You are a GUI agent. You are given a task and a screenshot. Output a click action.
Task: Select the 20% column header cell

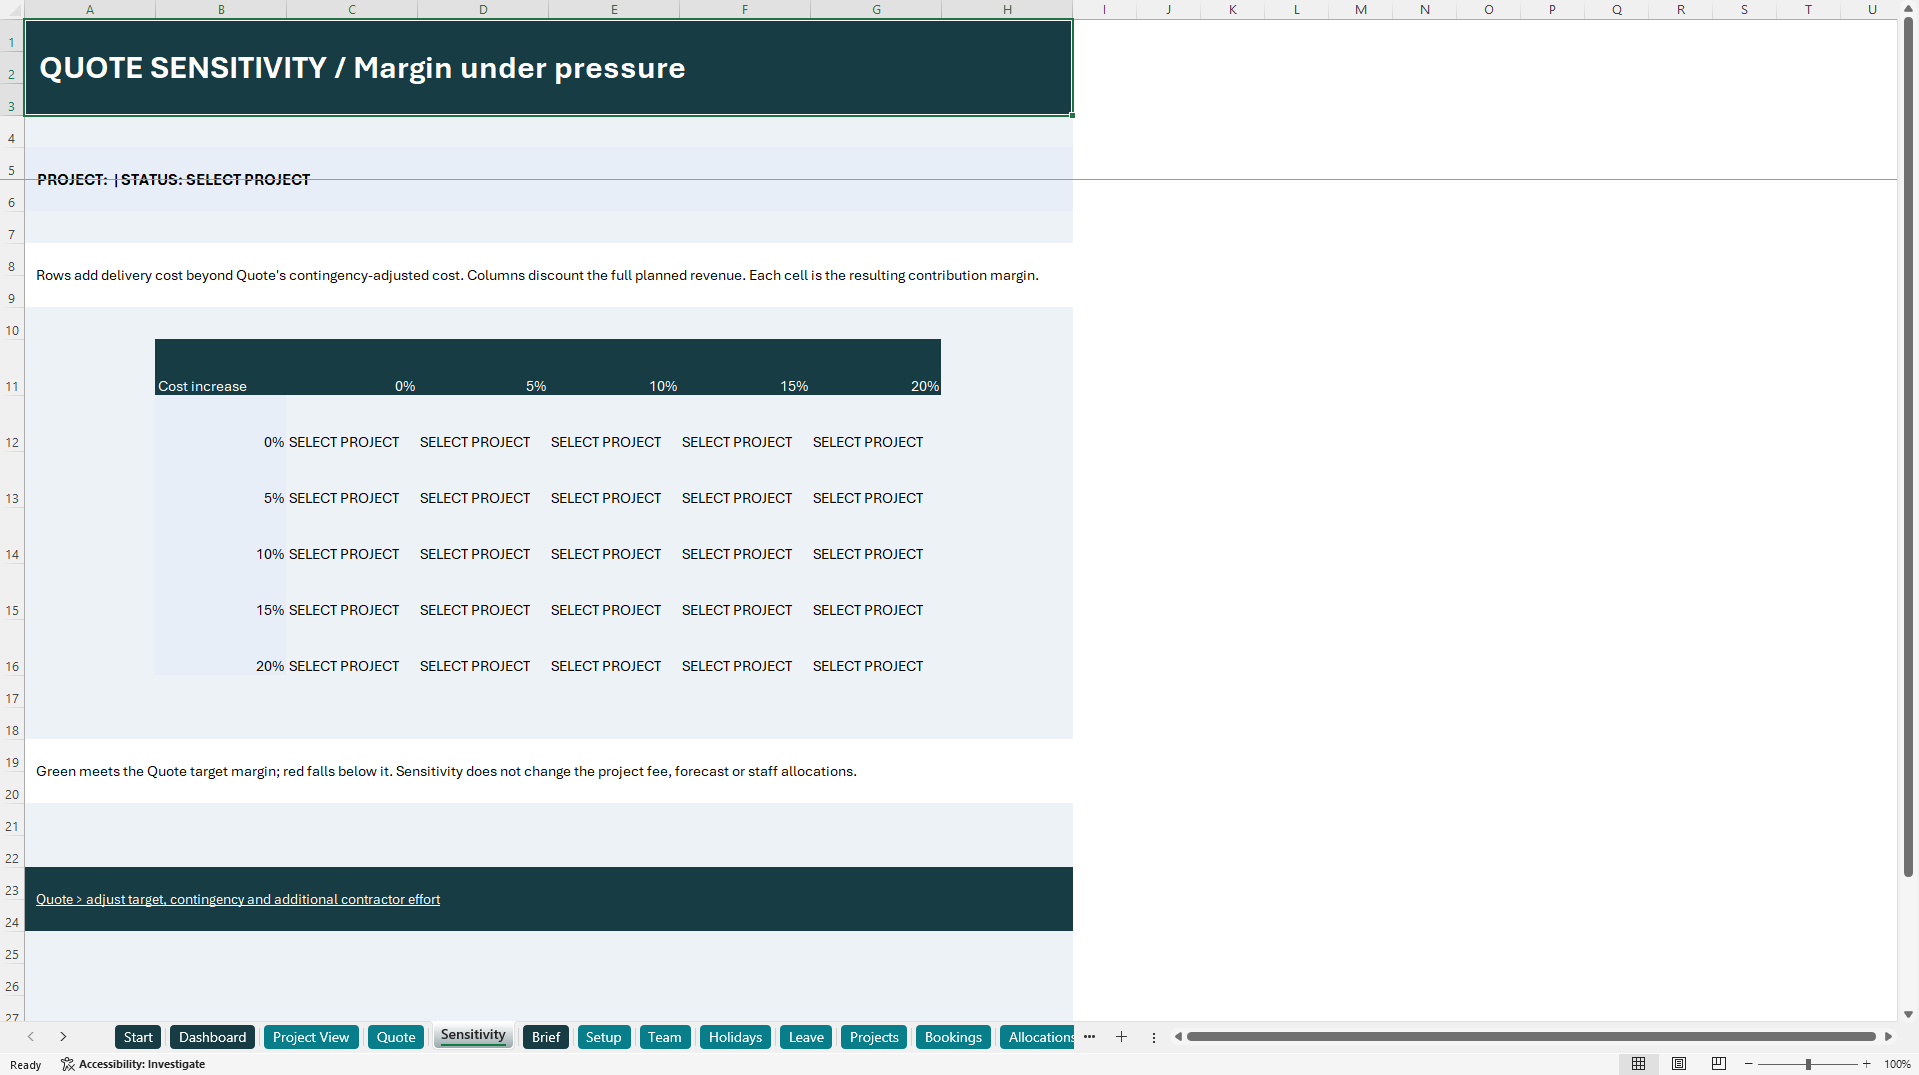(876, 367)
